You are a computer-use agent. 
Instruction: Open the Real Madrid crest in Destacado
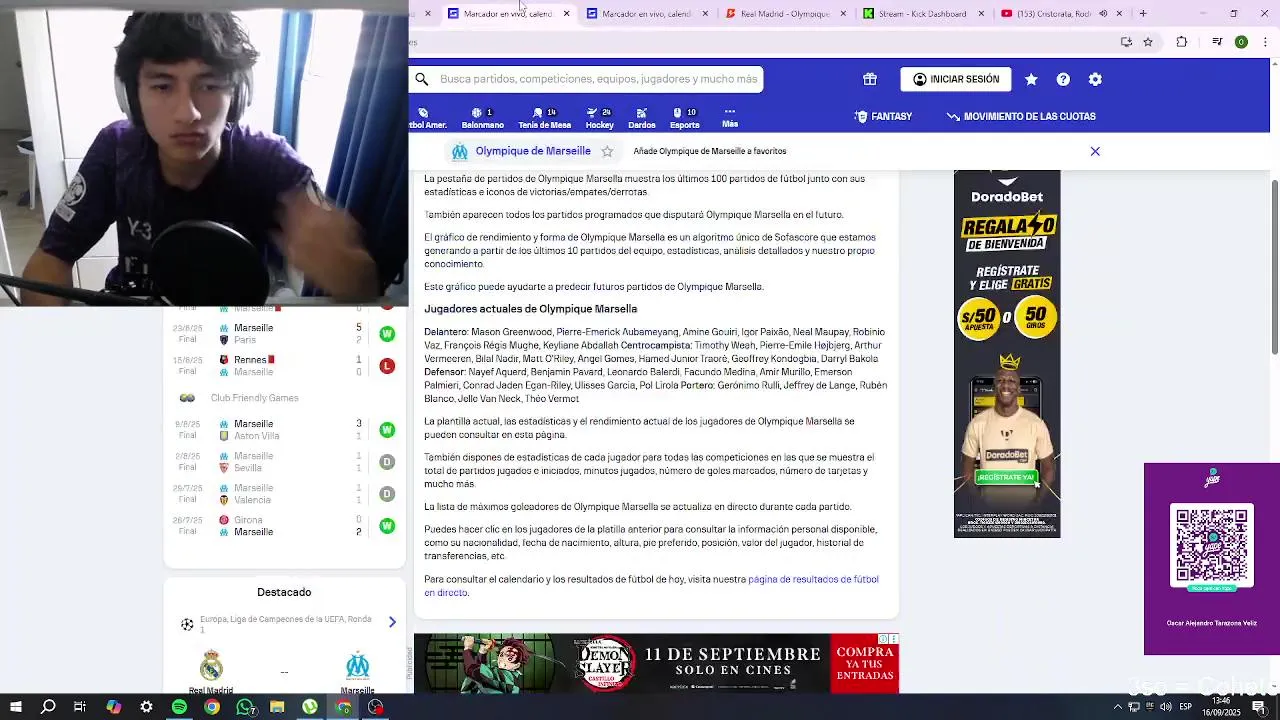[x=211, y=665]
